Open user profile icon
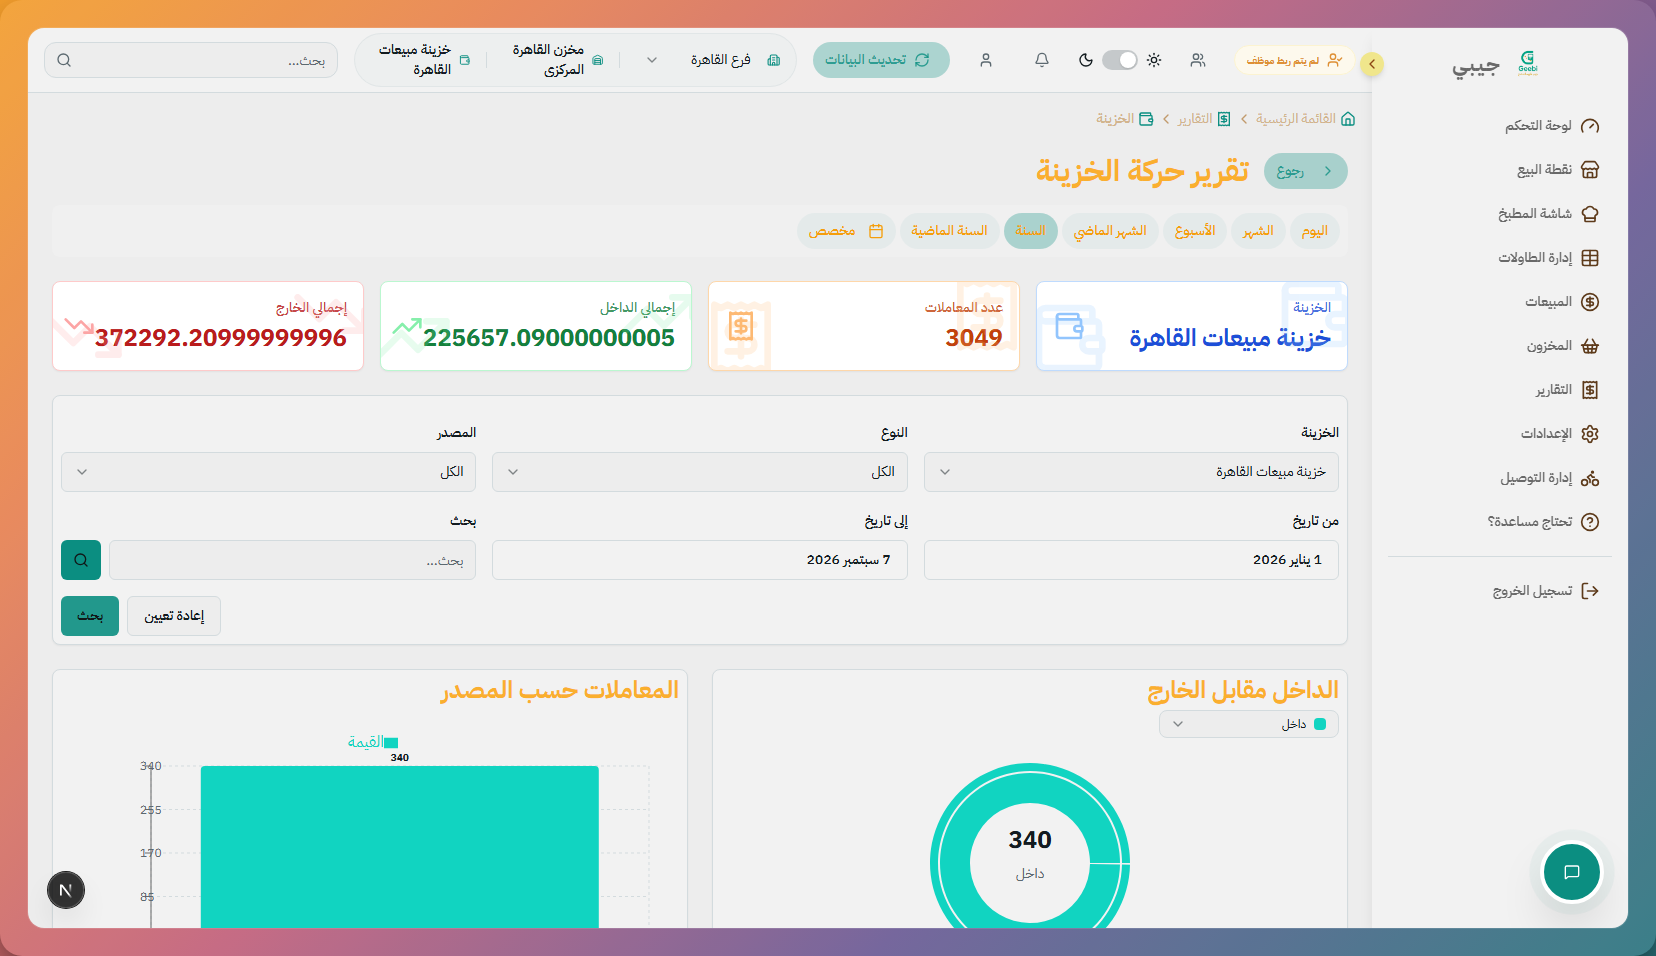 click(986, 60)
